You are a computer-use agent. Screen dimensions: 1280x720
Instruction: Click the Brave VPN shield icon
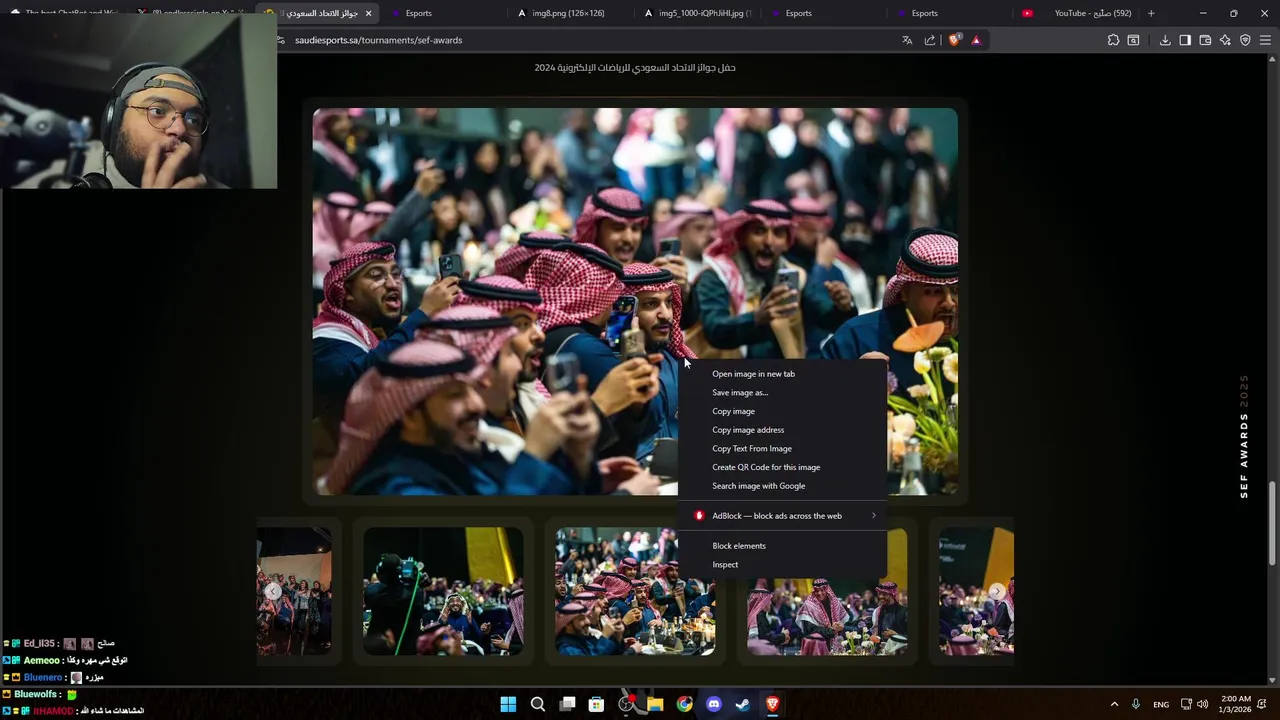pos(1245,40)
